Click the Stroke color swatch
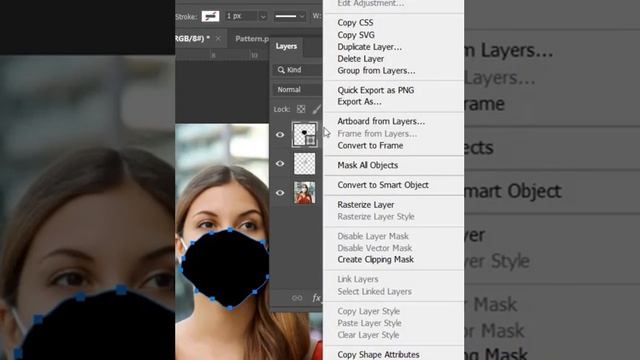The image size is (640, 360). pos(211,16)
